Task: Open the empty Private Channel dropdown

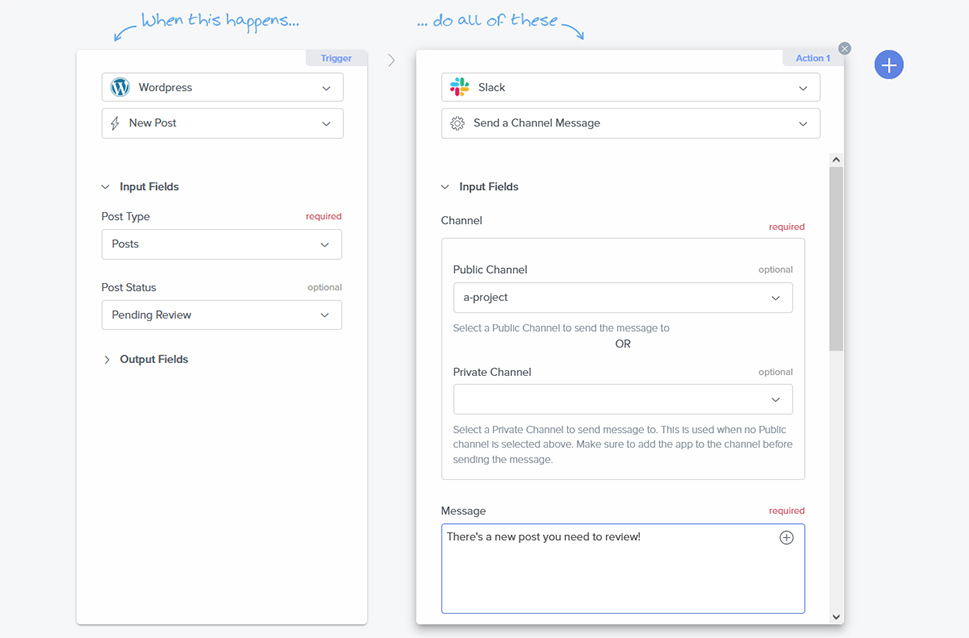Action: [x=623, y=399]
